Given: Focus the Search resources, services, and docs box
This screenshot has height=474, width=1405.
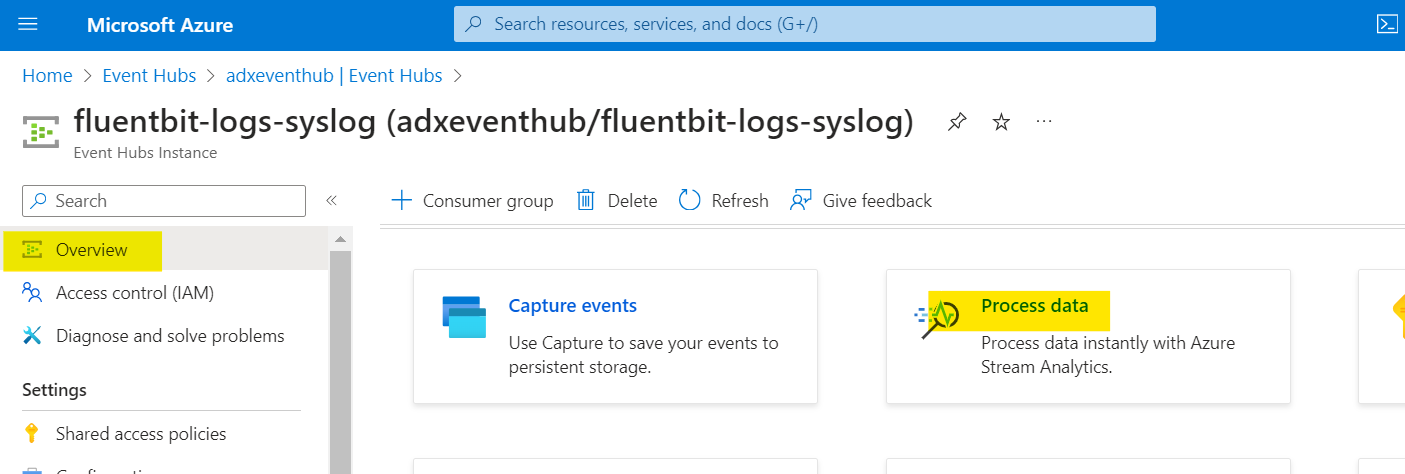Looking at the screenshot, I should [x=805, y=24].
